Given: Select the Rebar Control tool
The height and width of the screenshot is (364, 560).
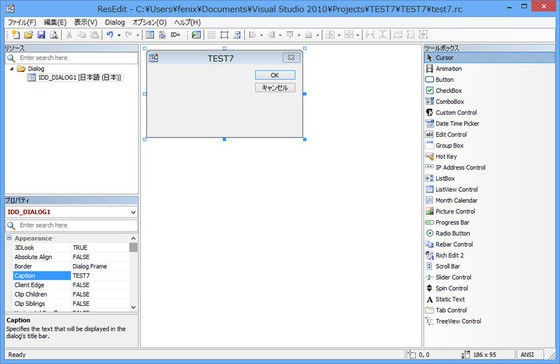Looking at the screenshot, I should (x=489, y=244).
